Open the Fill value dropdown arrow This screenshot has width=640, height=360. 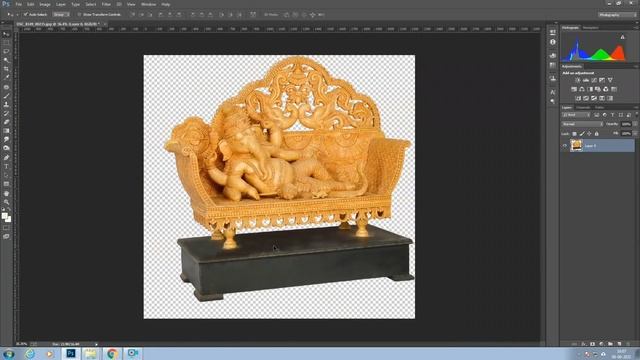coord(635,133)
